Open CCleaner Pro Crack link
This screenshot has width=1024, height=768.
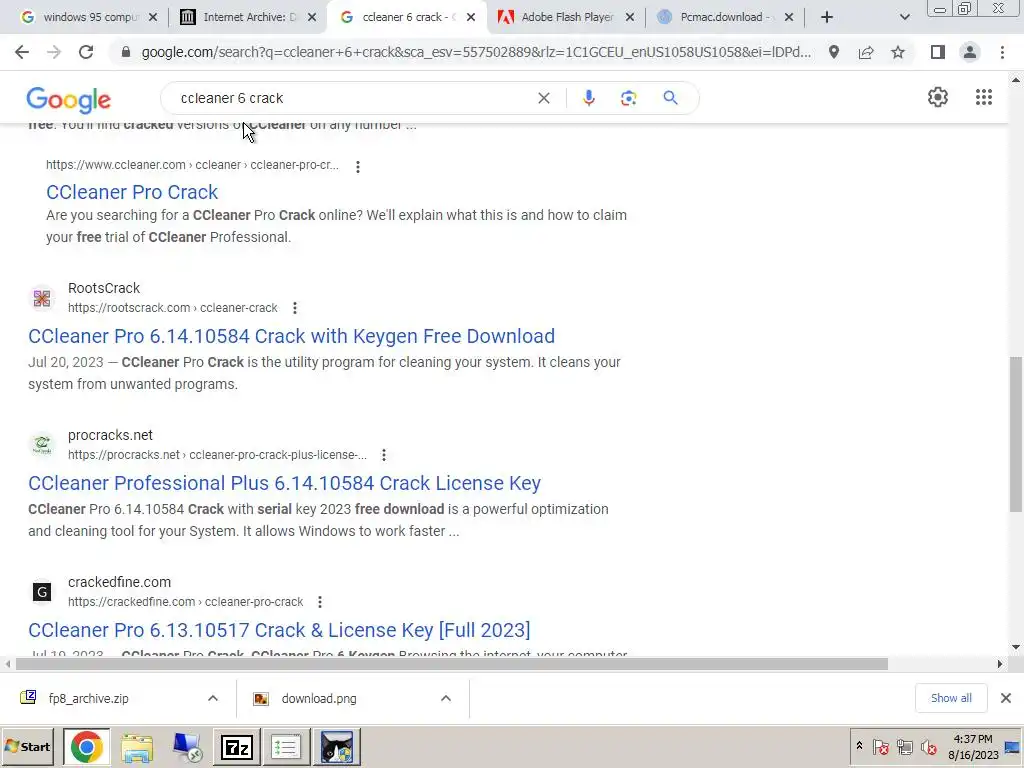pyautogui.click(x=132, y=192)
